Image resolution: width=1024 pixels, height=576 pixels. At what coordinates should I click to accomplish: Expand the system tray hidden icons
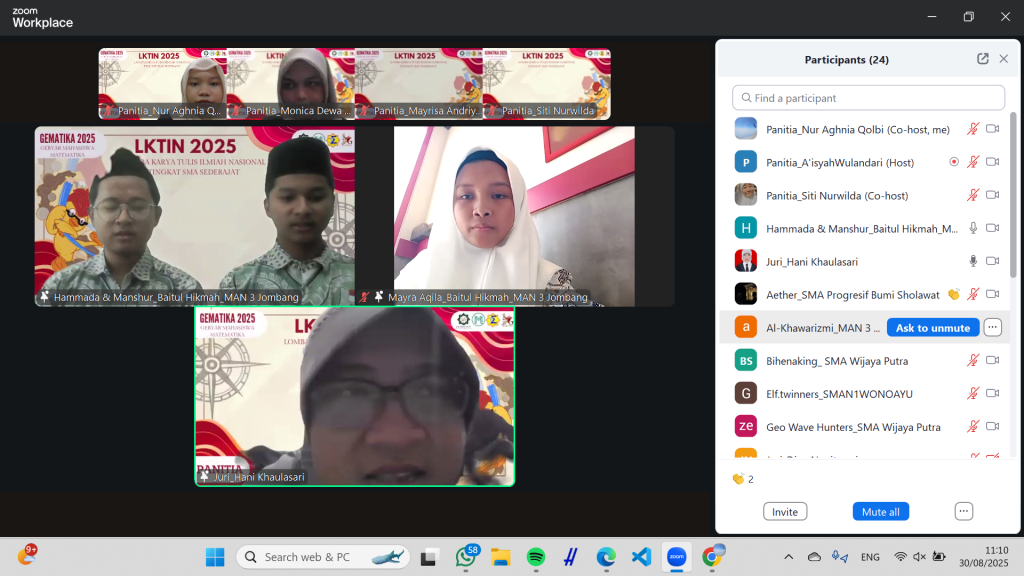point(788,557)
